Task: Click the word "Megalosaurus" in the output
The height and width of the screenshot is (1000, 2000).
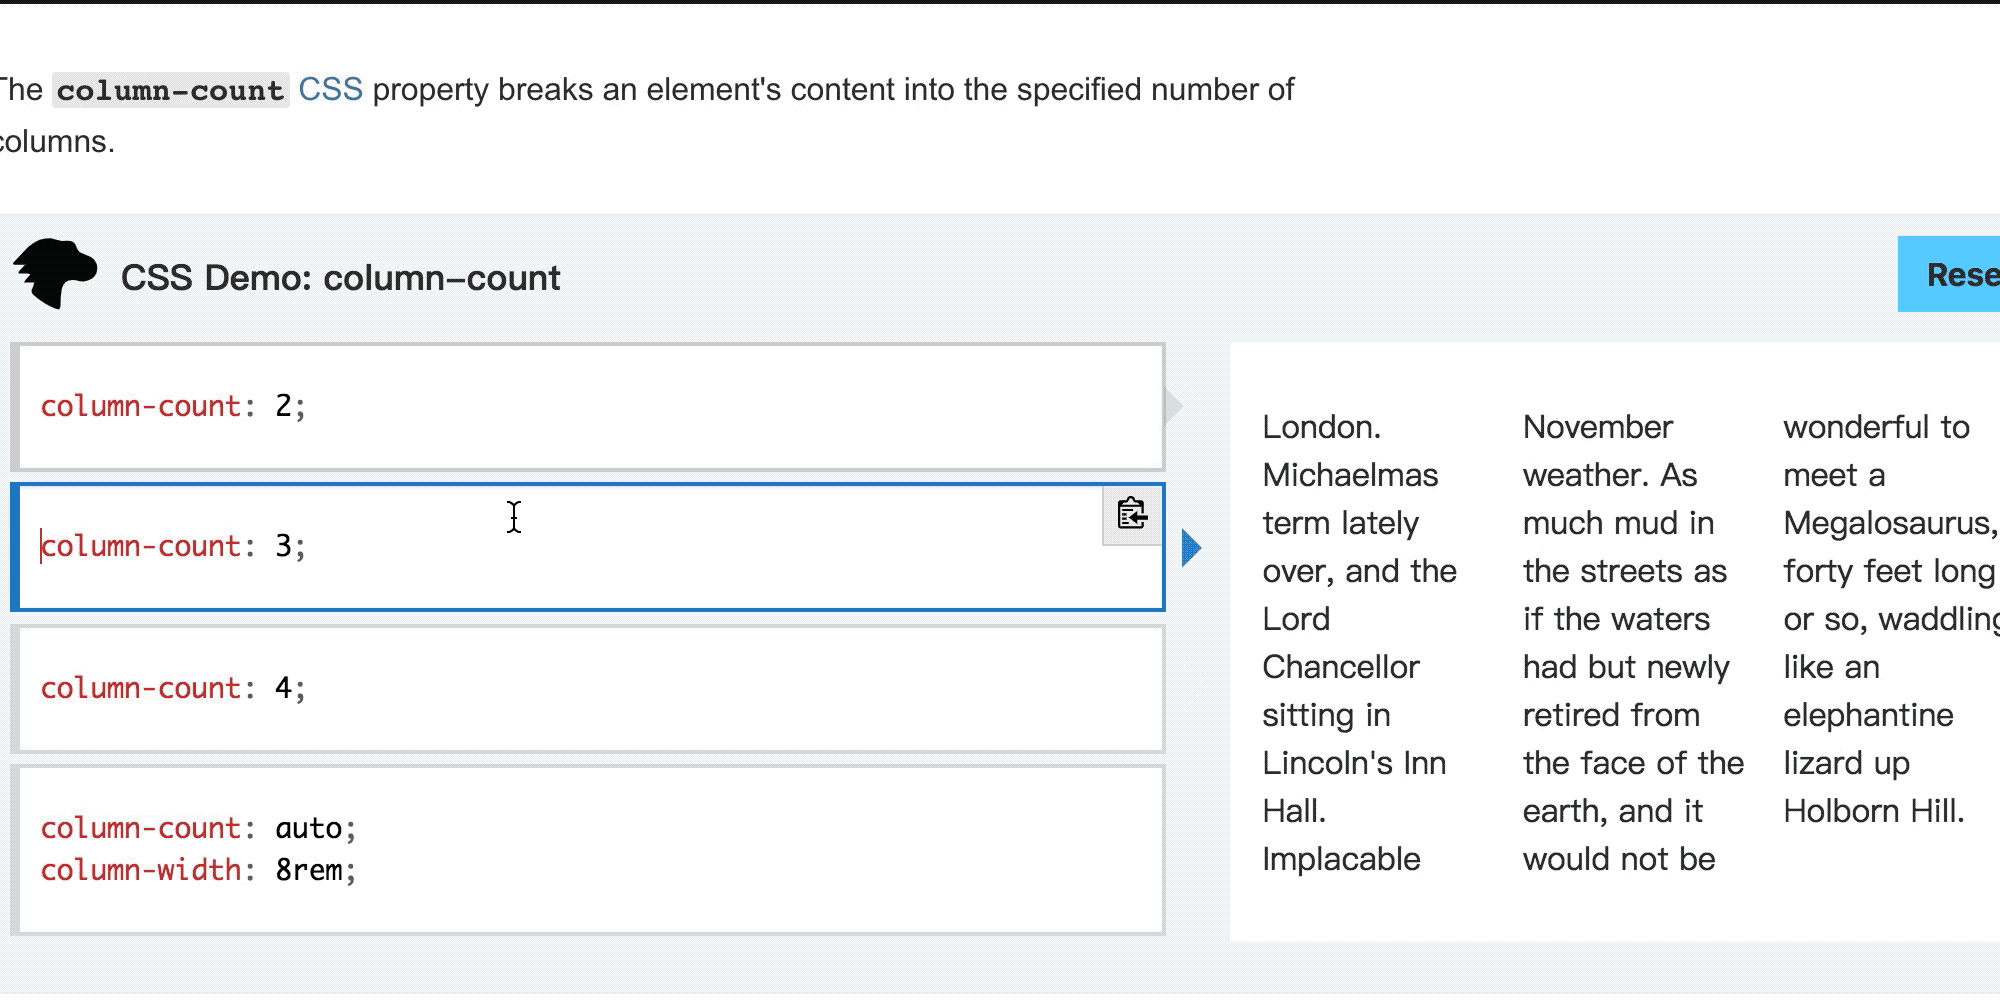Action: tap(1887, 523)
